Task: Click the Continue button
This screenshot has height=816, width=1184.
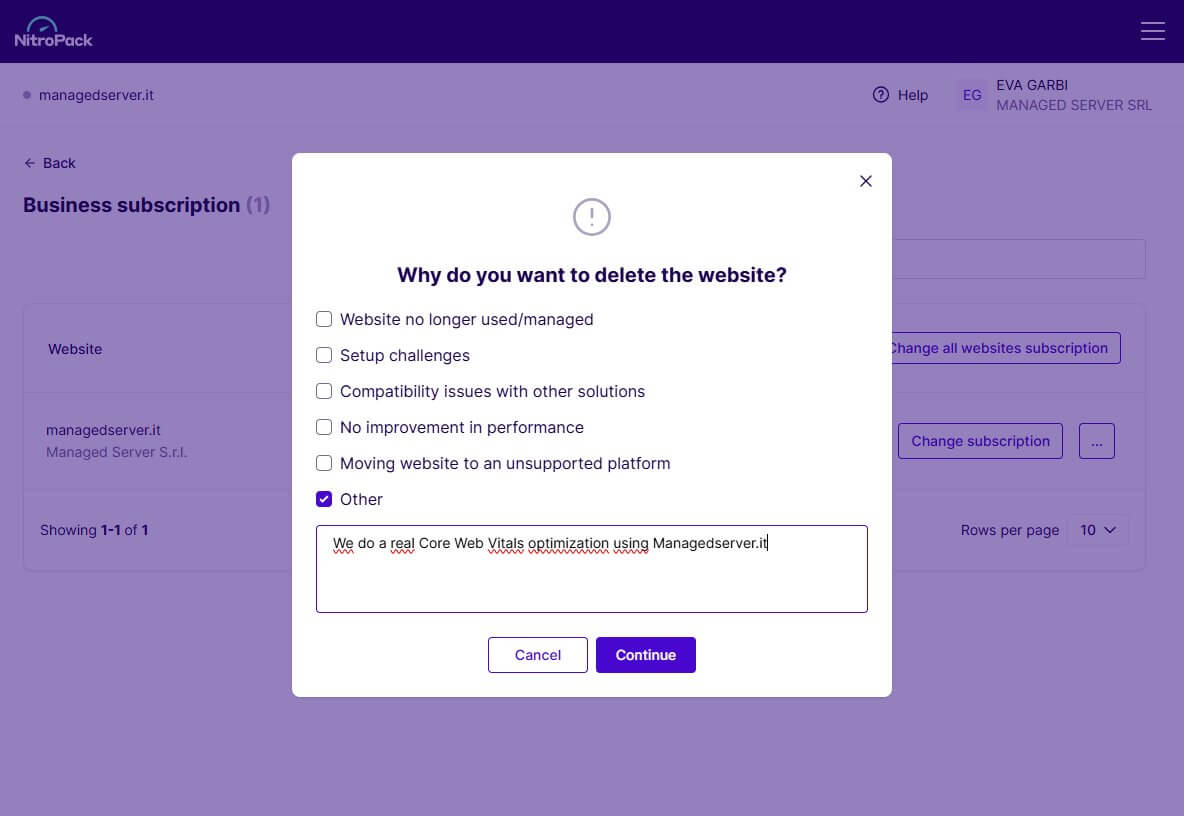Action: click(646, 655)
